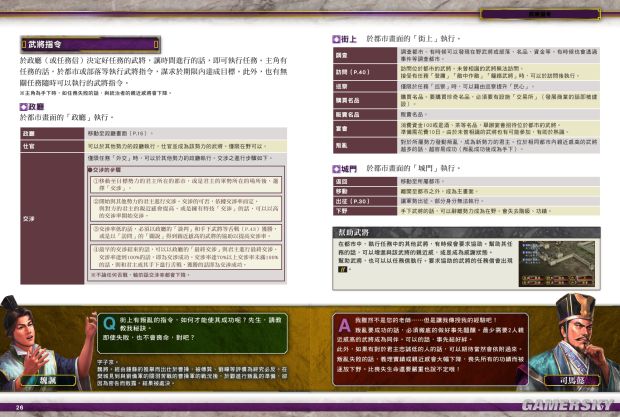This screenshot has width=620, height=417.
Task: Click the 魏諷 biography text below the question
Action: click(x=192, y=372)
